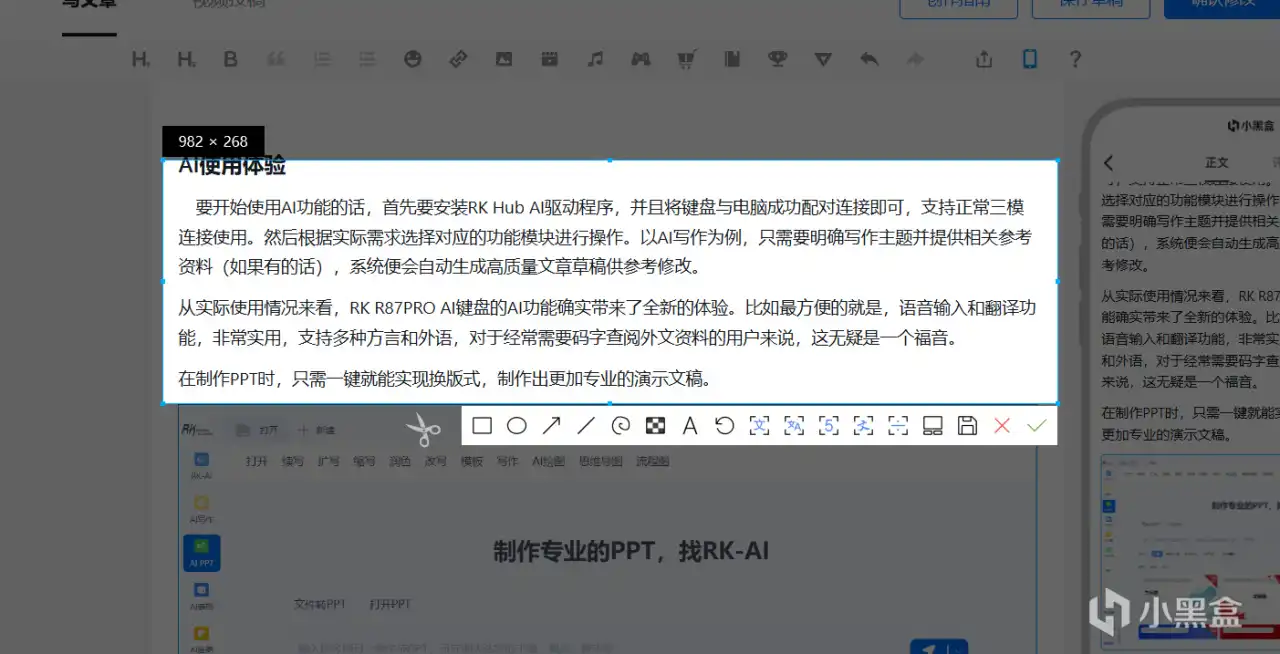Toggle bold formatting in editor toolbar
Viewport: 1280px width, 654px height.
pos(230,60)
